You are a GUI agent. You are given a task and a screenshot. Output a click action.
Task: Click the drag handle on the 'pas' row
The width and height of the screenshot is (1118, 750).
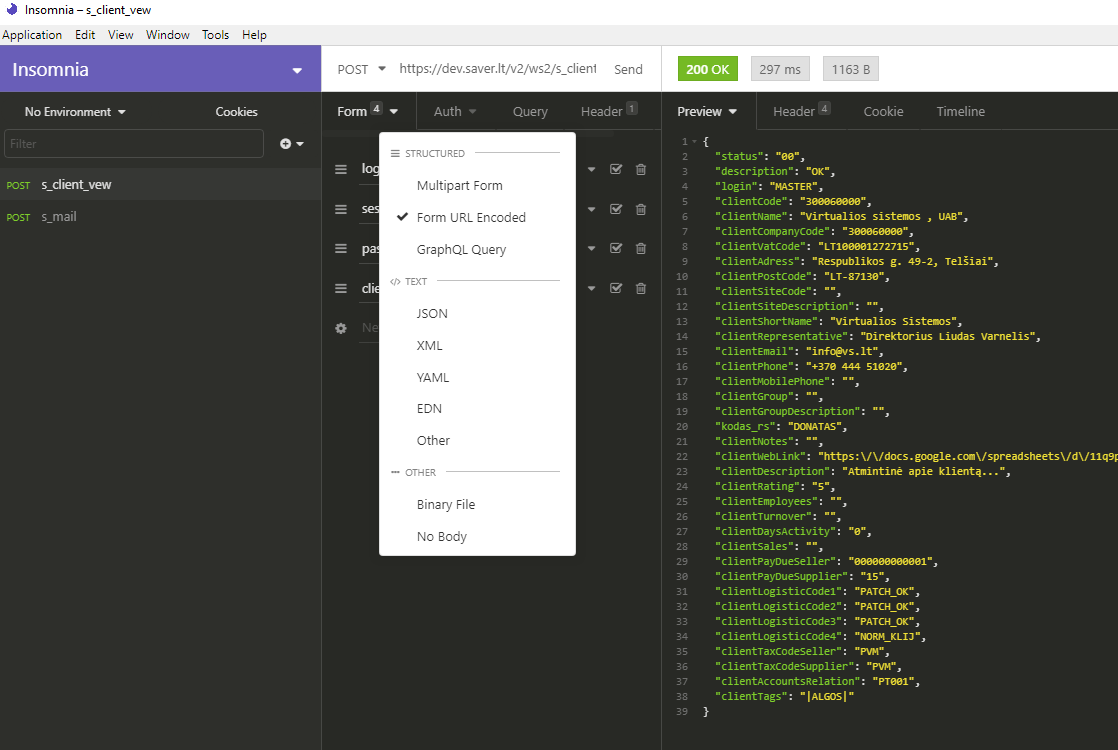pos(341,248)
